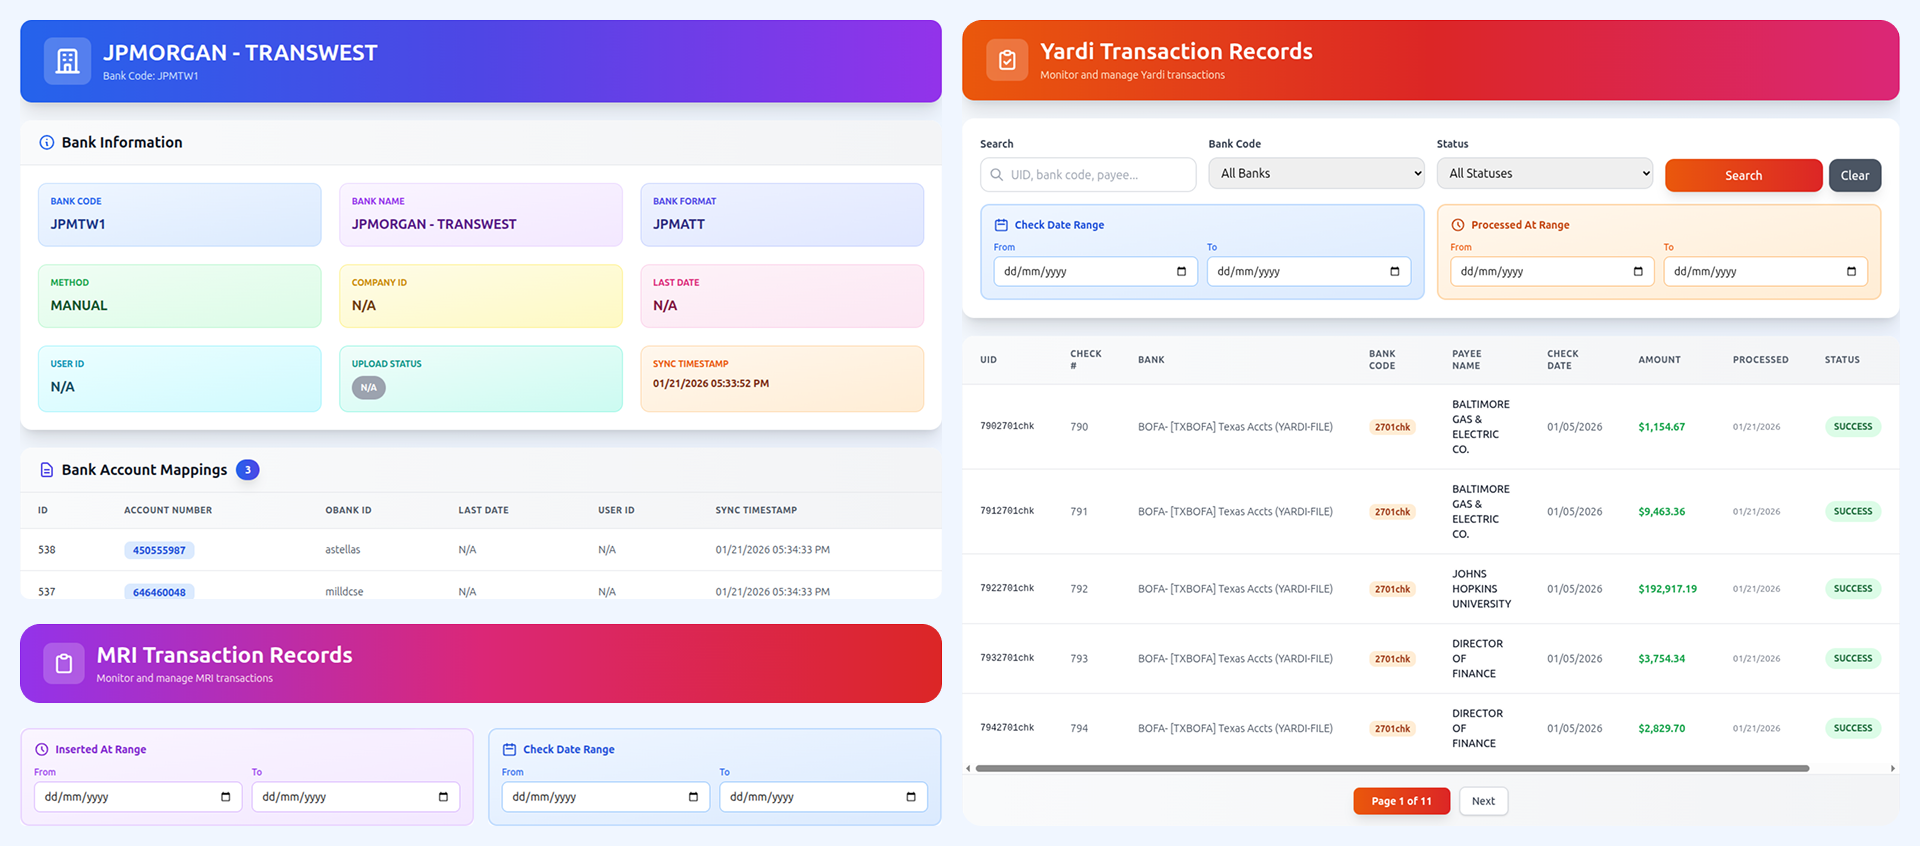Click SUCCESS status for check 790
This screenshot has height=846, width=1920.
[1852, 427]
